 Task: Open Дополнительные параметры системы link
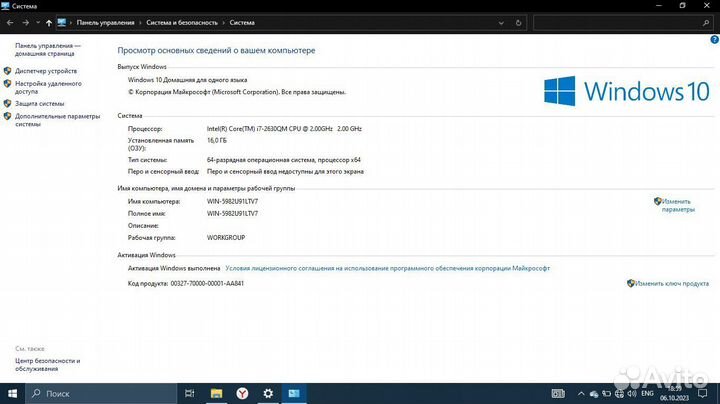(57, 120)
